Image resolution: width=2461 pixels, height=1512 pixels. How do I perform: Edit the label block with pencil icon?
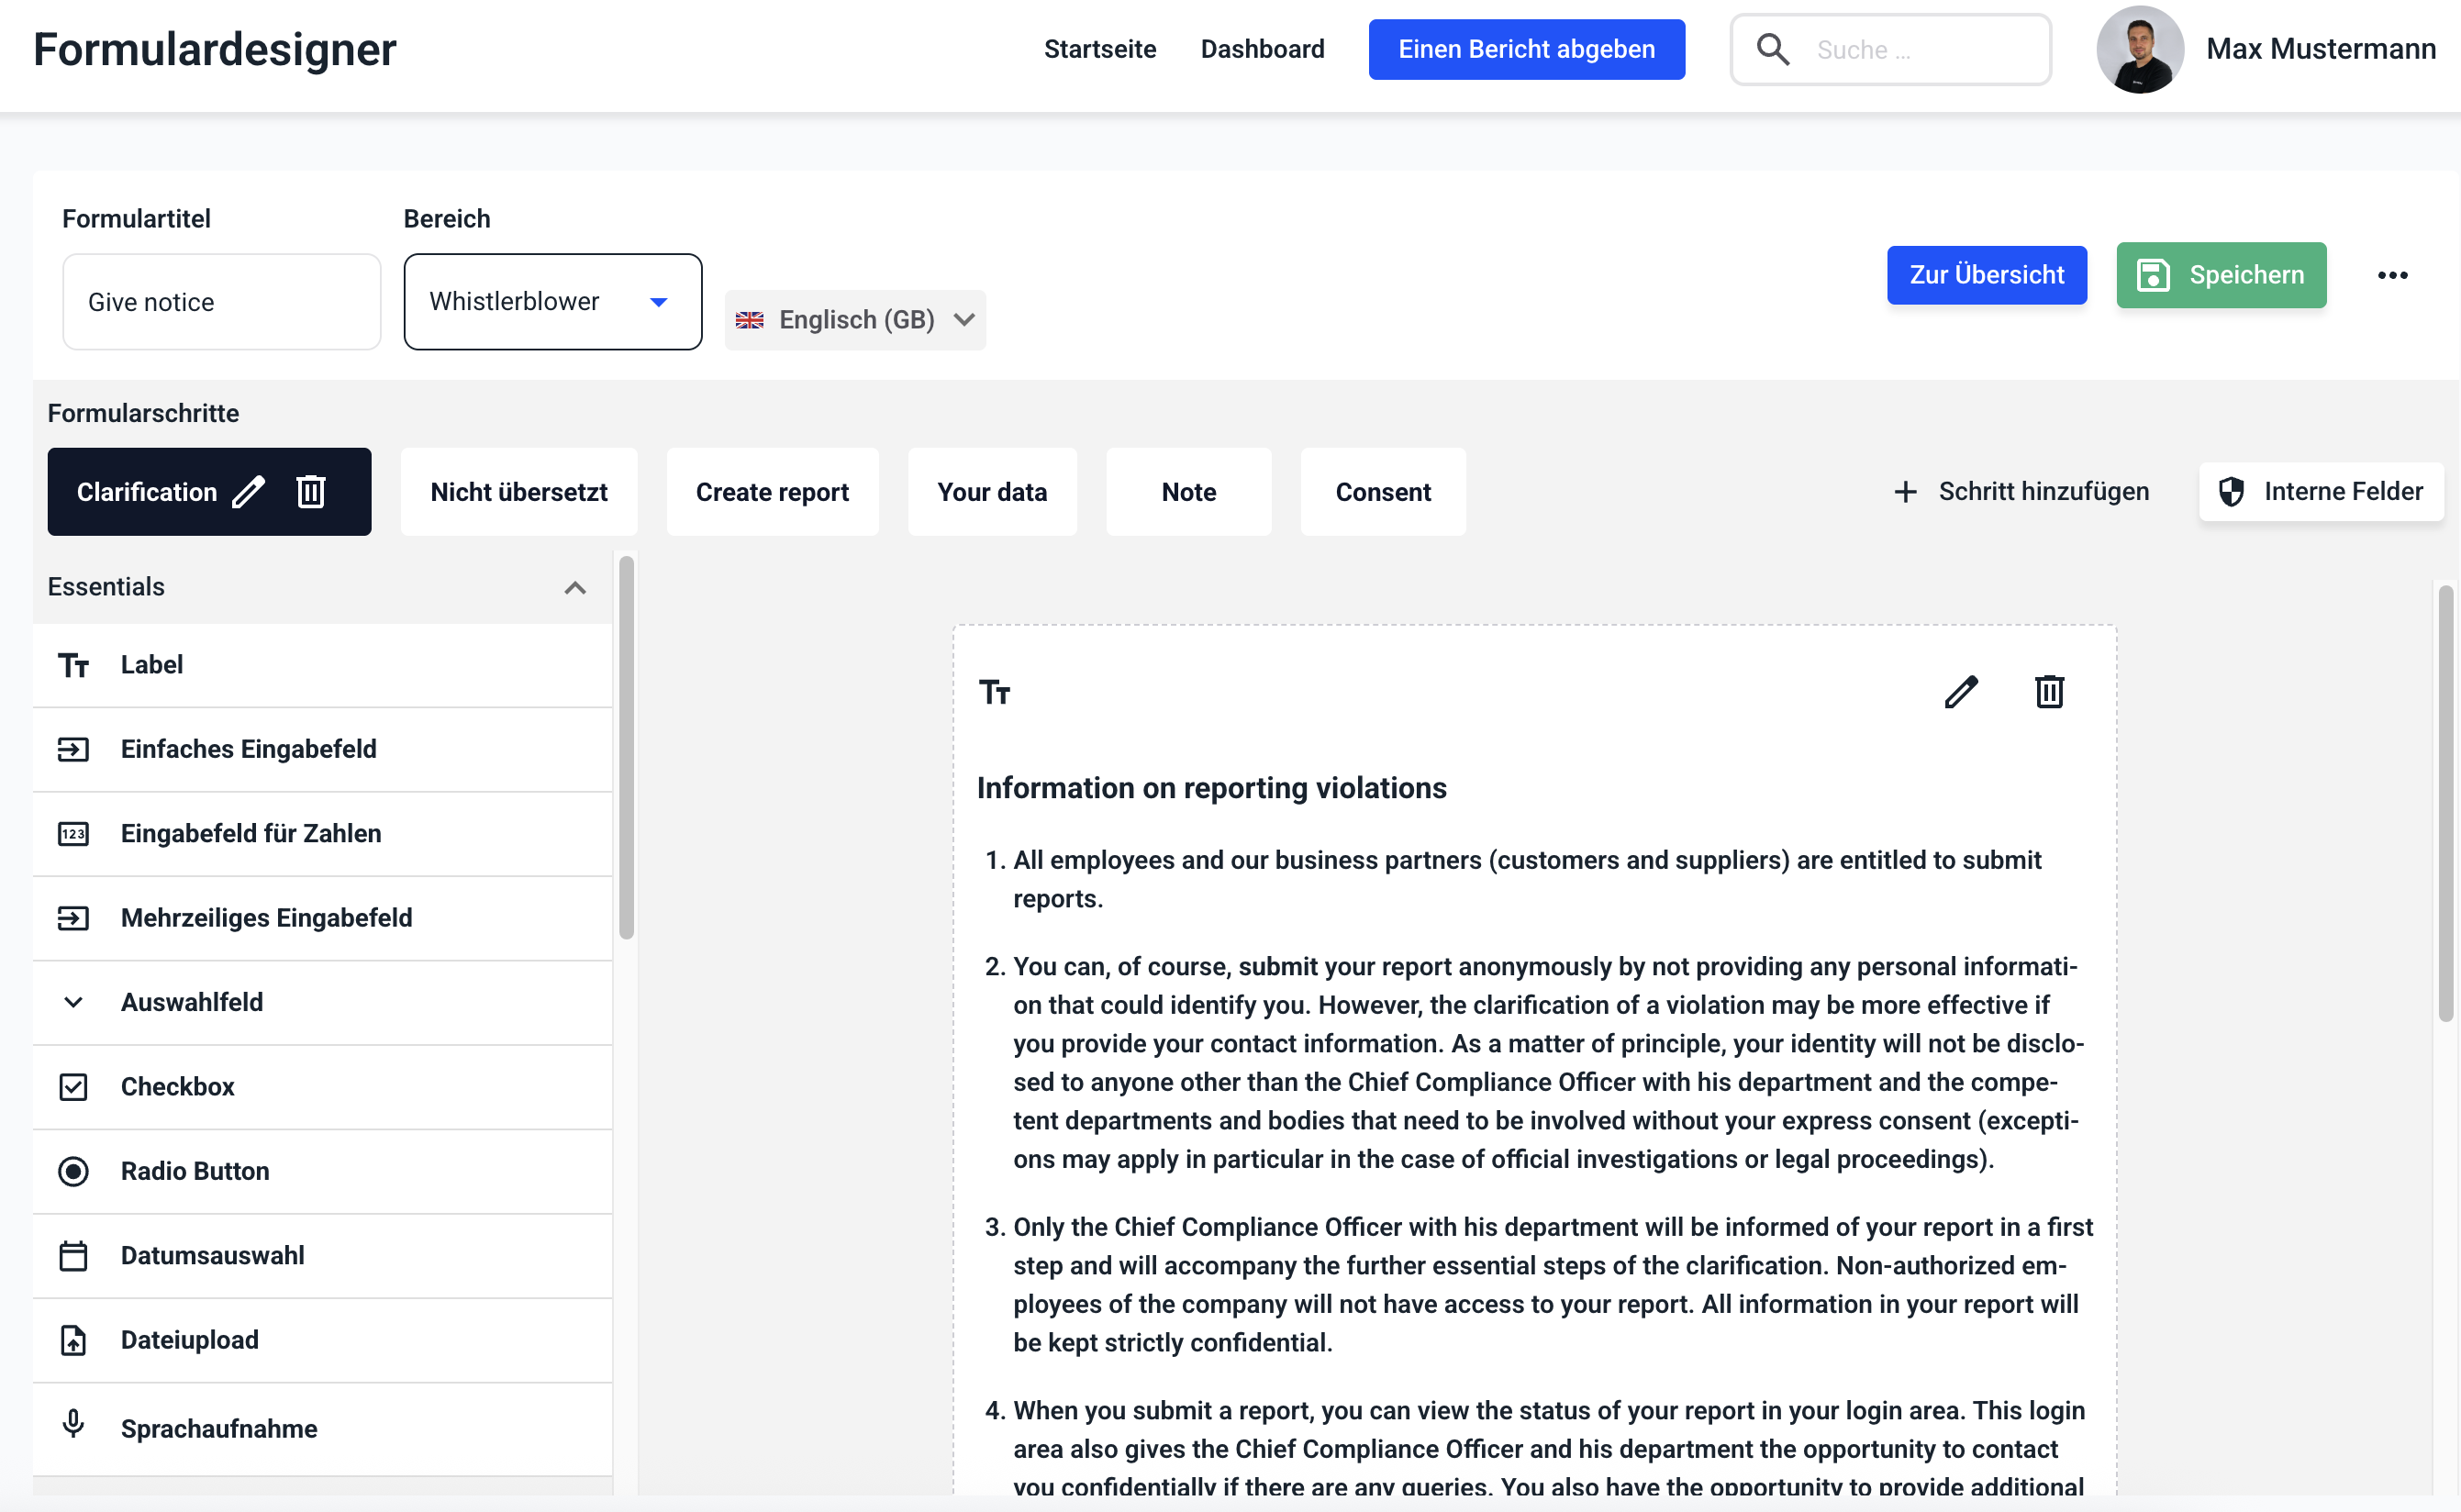click(1960, 692)
